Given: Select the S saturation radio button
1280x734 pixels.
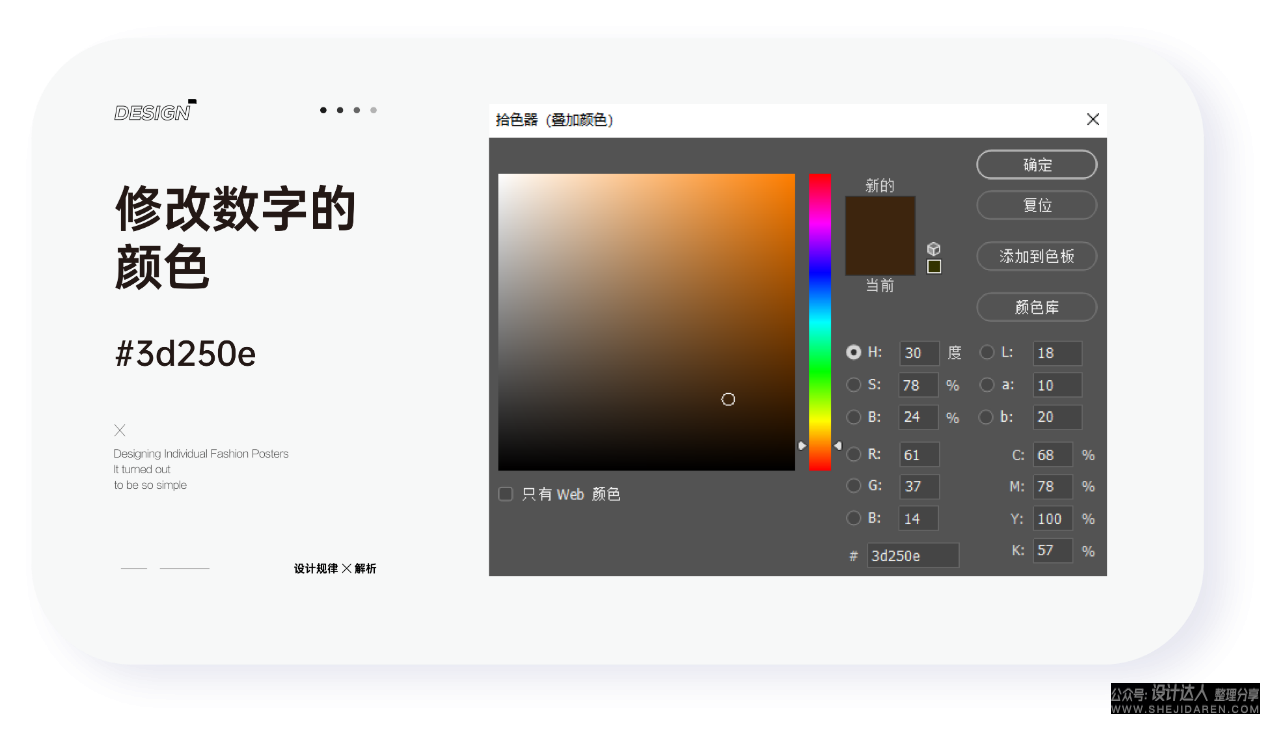Looking at the screenshot, I should pyautogui.click(x=854, y=384).
